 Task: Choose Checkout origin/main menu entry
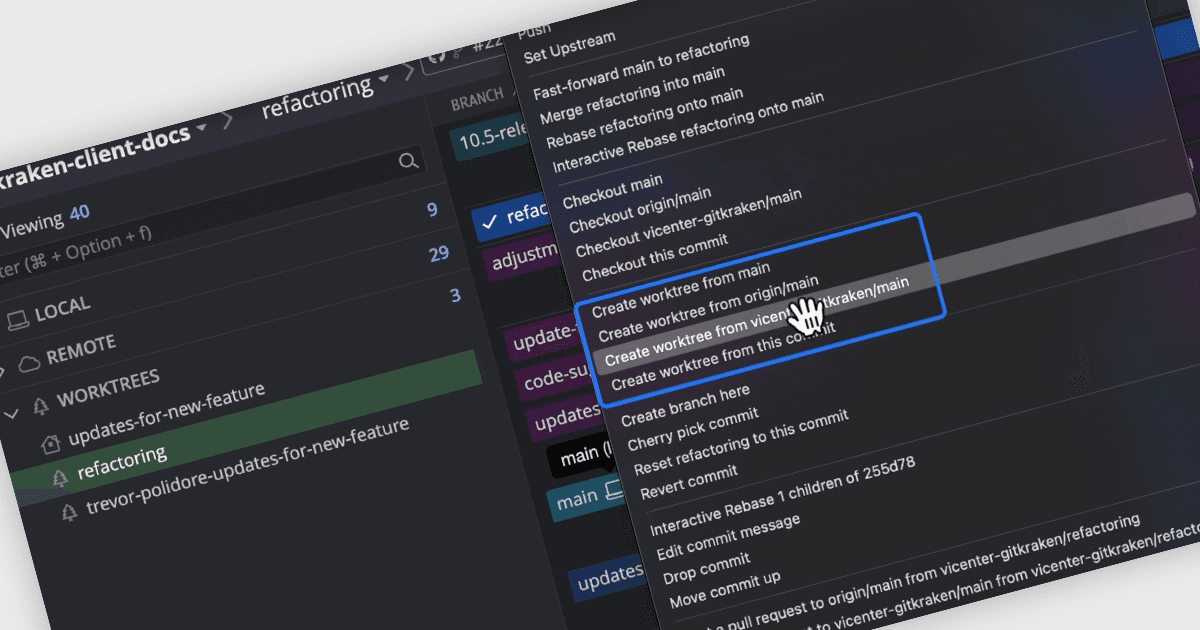640,210
